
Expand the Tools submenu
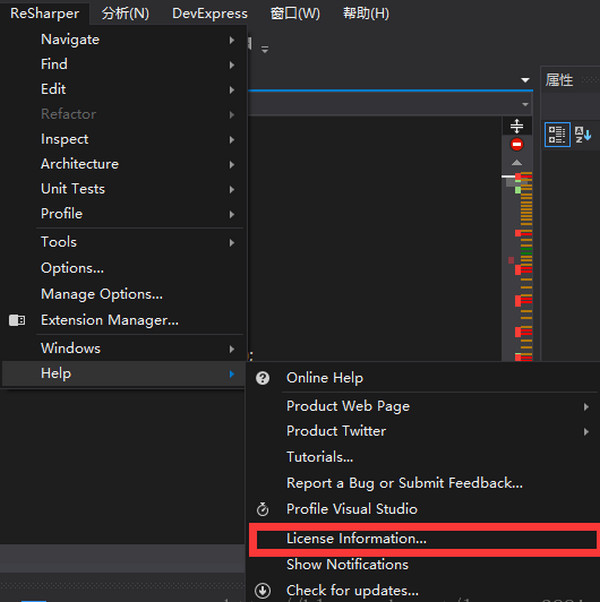pyautogui.click(x=232, y=243)
